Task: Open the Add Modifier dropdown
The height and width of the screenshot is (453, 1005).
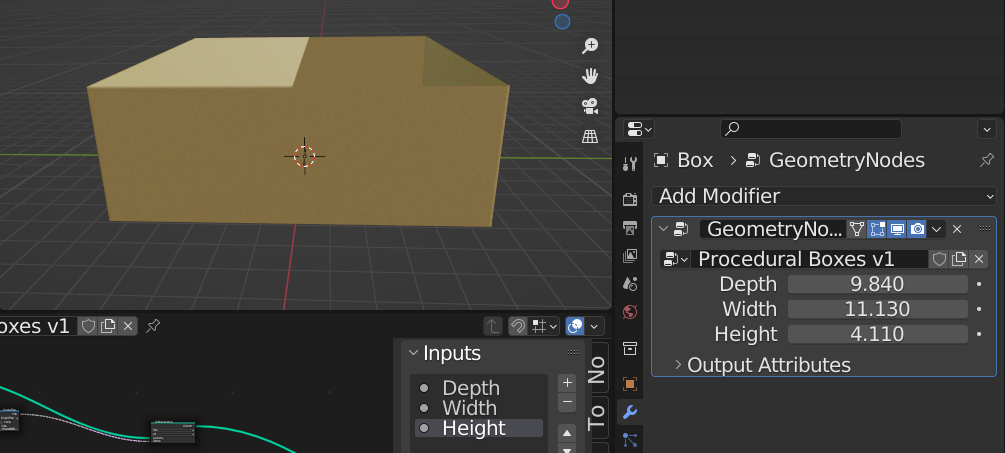Action: [824, 196]
